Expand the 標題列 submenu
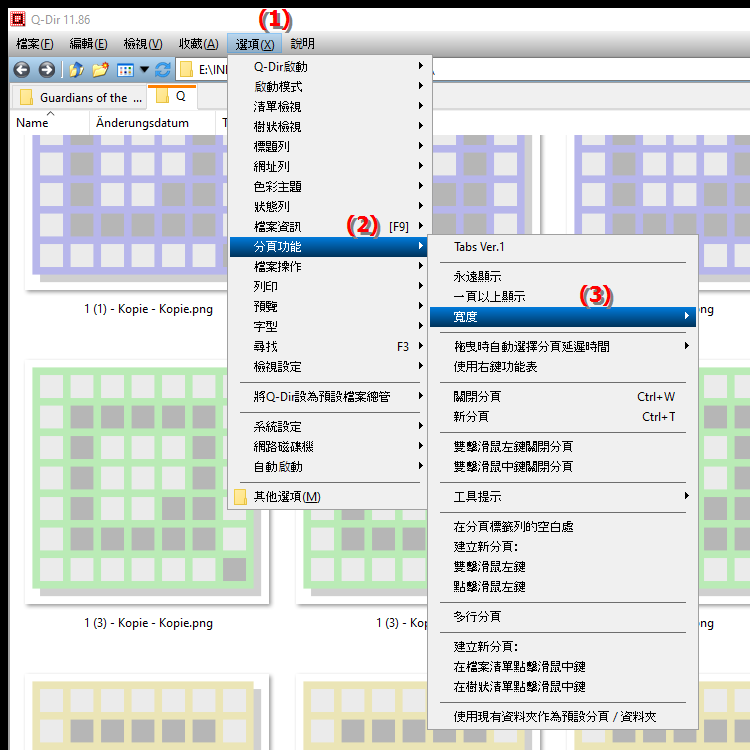Viewport: 750px width, 750px height. coord(329,146)
